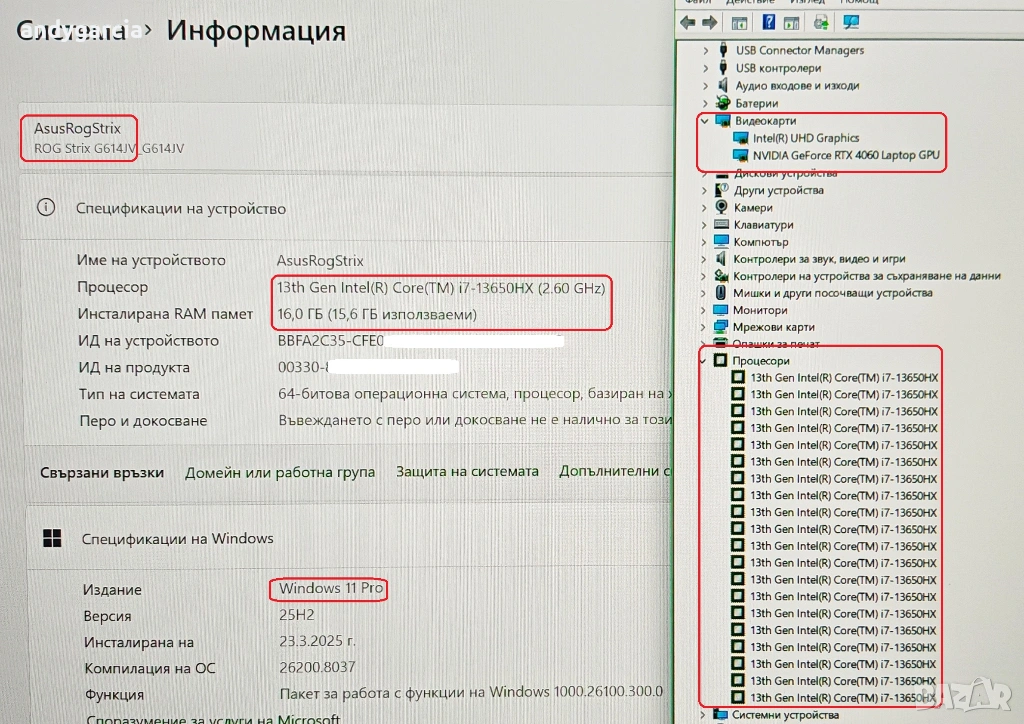Open Защита на системата link

pos(467,471)
